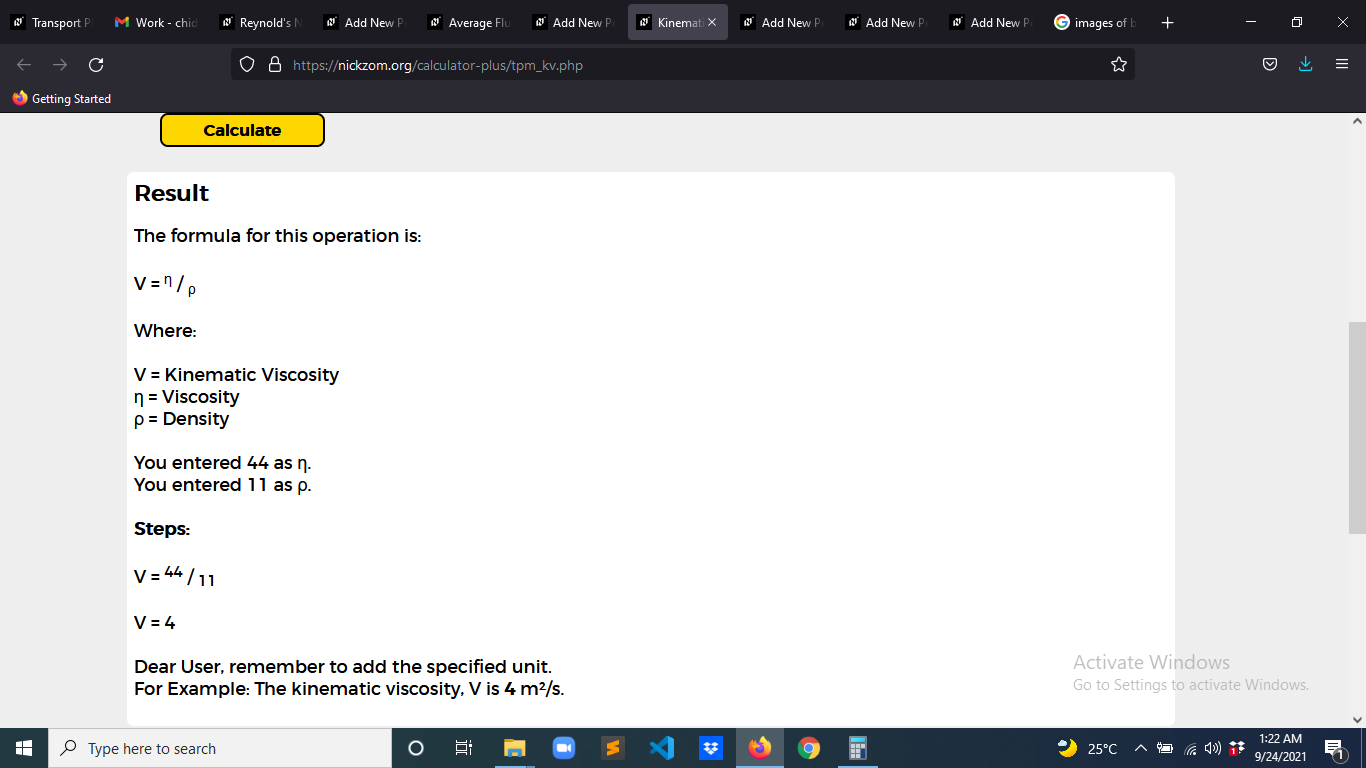Image resolution: width=1366 pixels, height=768 pixels.
Task: Switch to the images of Google tab
Action: click(x=1095, y=22)
